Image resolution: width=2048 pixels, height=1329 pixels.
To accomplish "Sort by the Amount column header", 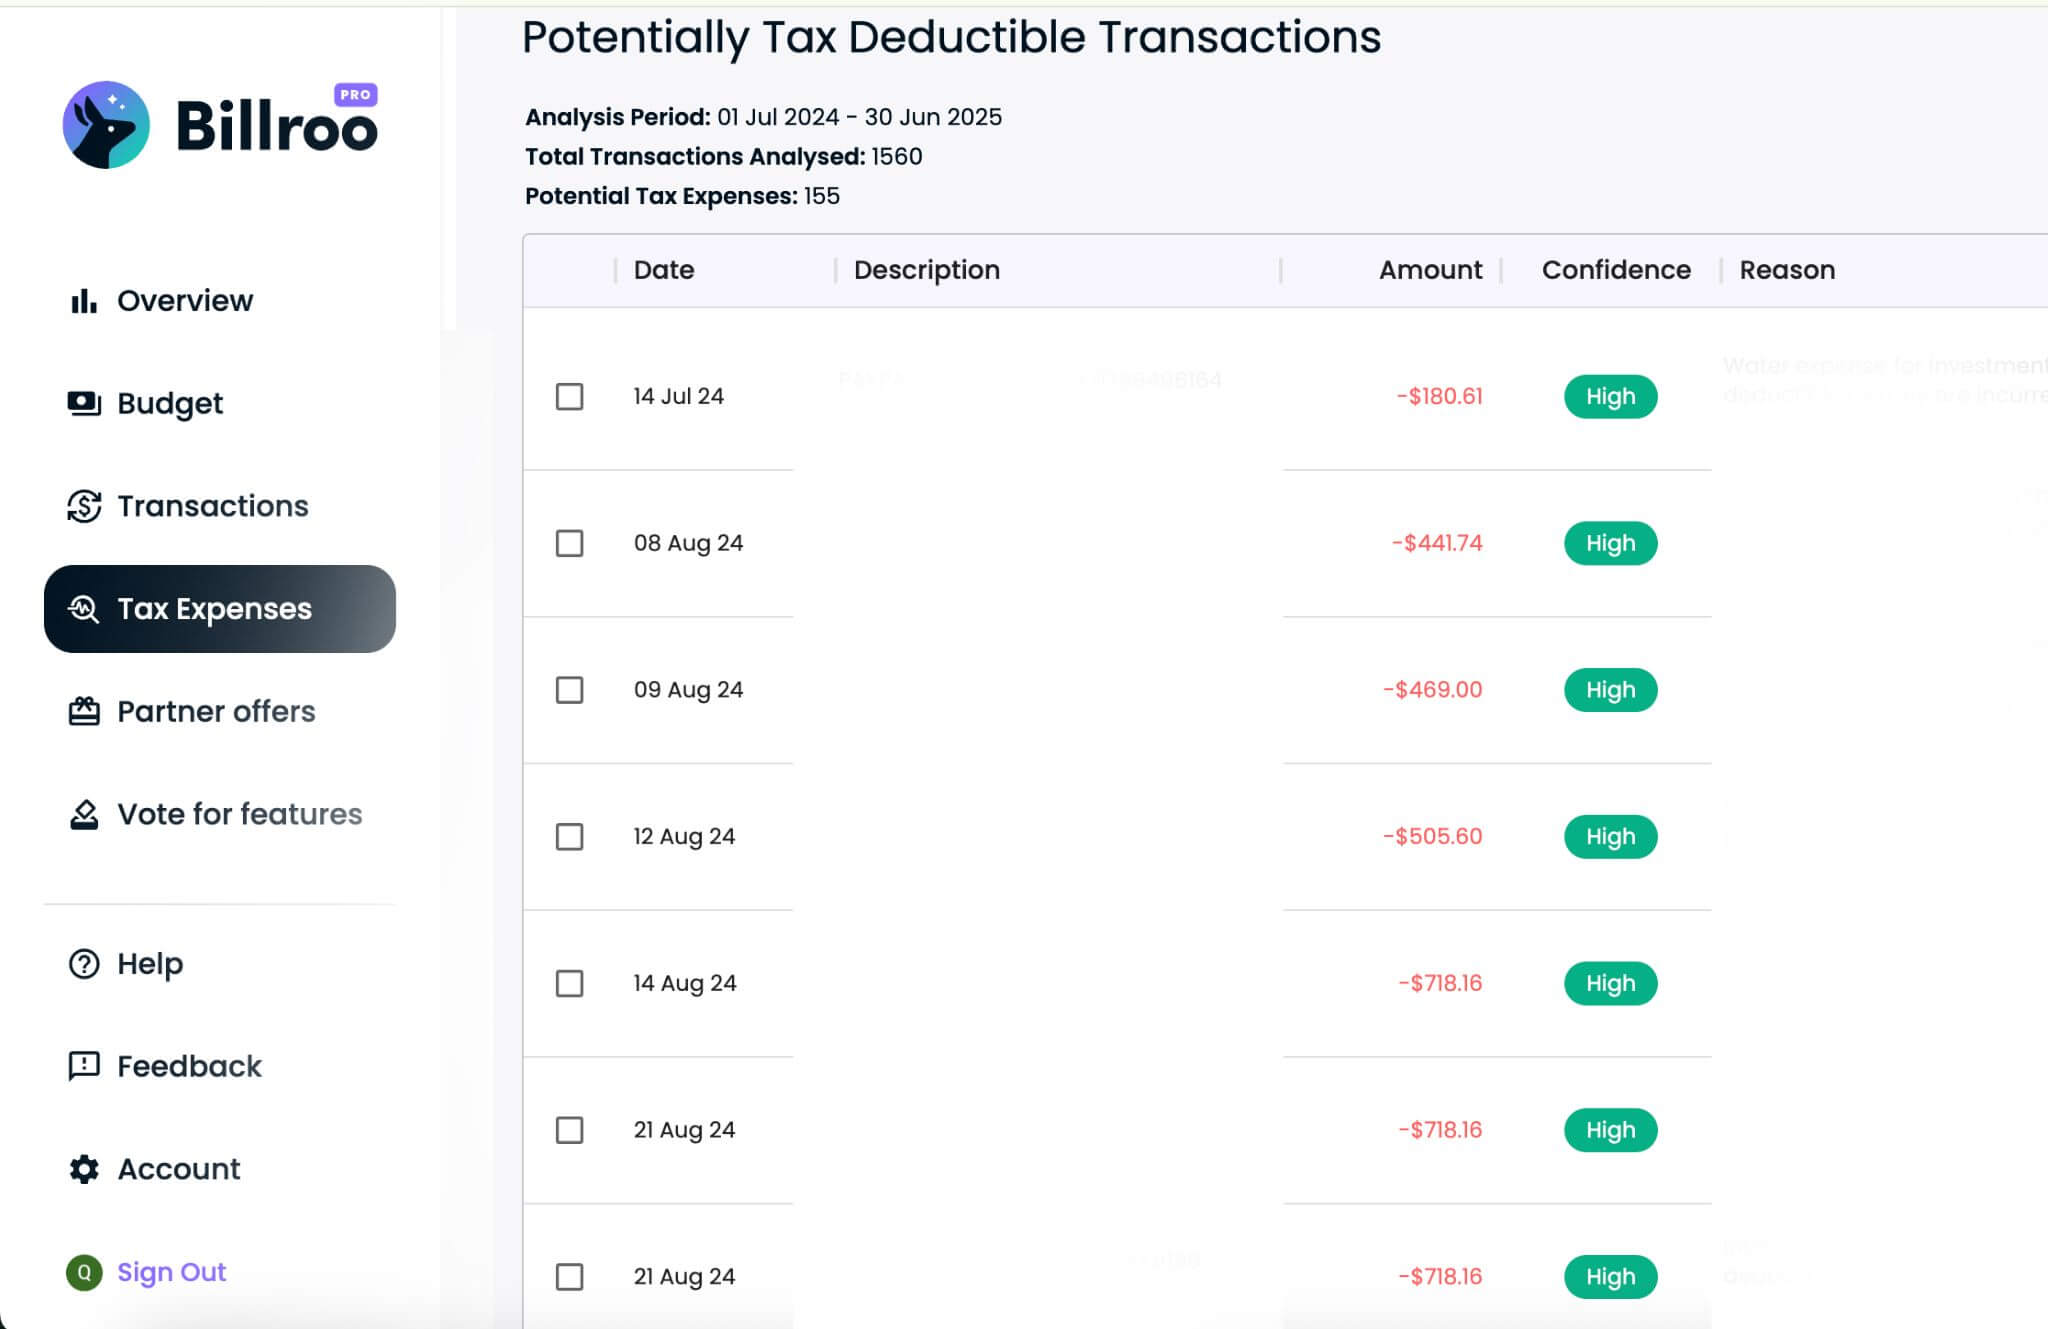I will point(1430,270).
